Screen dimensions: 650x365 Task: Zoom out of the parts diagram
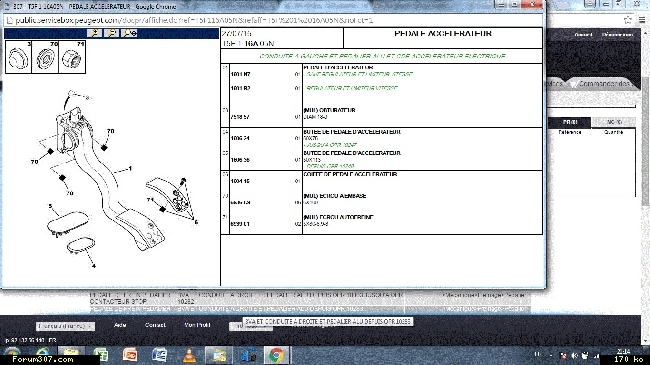pyautogui.click(x=112, y=33)
